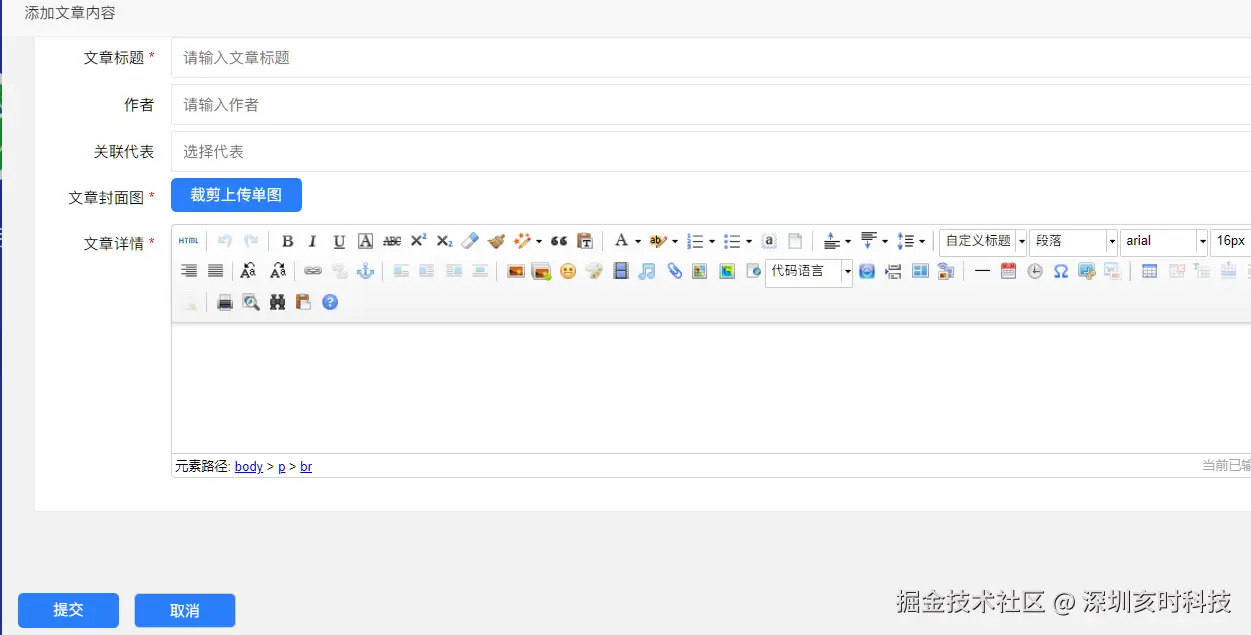Click the paste as plain text icon

tap(585, 241)
